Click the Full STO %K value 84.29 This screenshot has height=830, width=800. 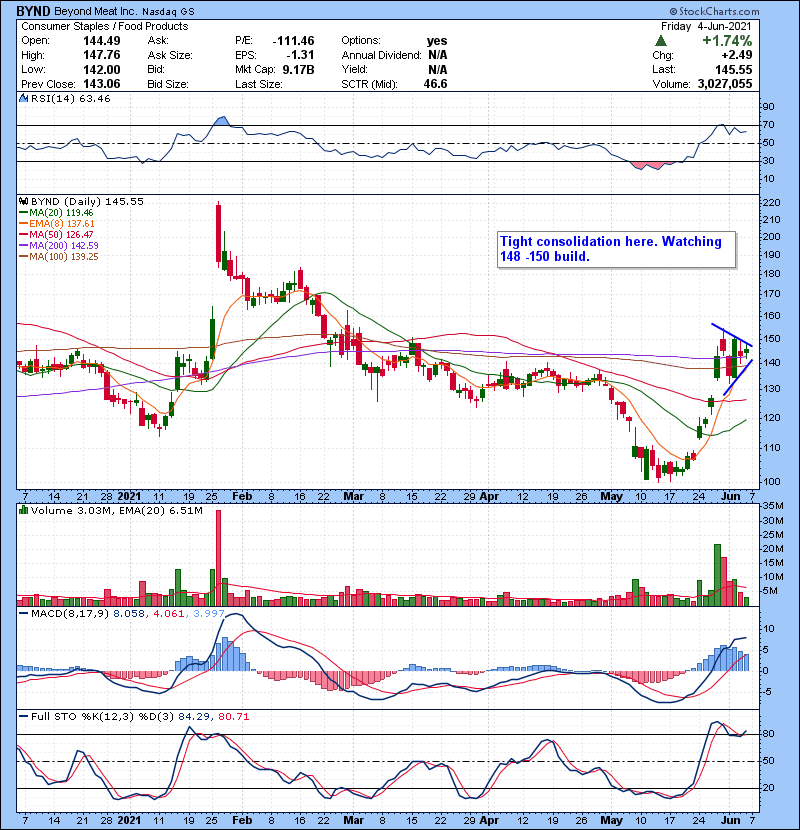193,716
